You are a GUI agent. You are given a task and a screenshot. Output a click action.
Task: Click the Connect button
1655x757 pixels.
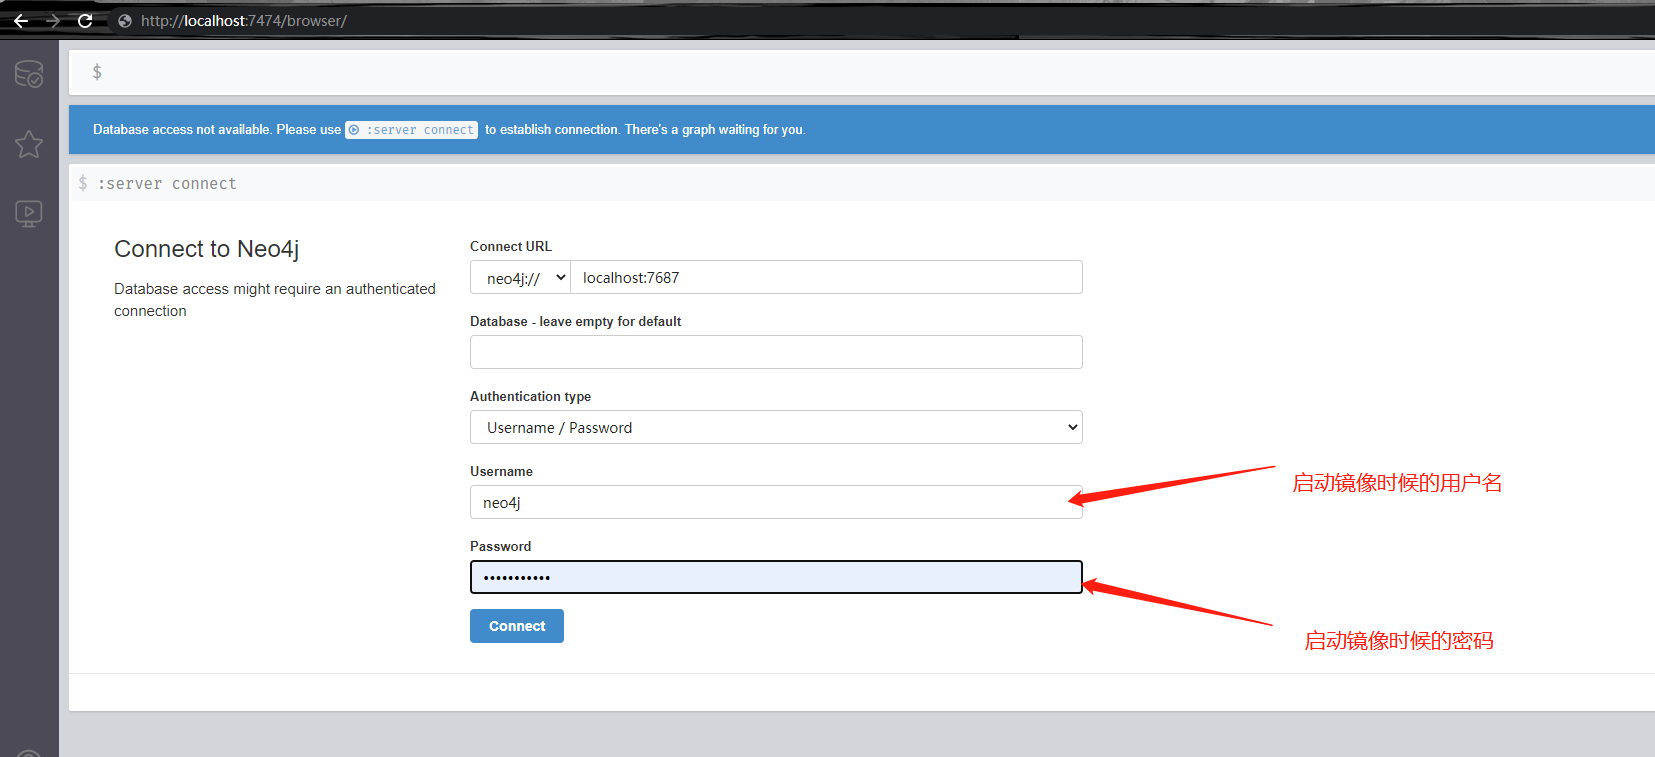[x=517, y=626]
